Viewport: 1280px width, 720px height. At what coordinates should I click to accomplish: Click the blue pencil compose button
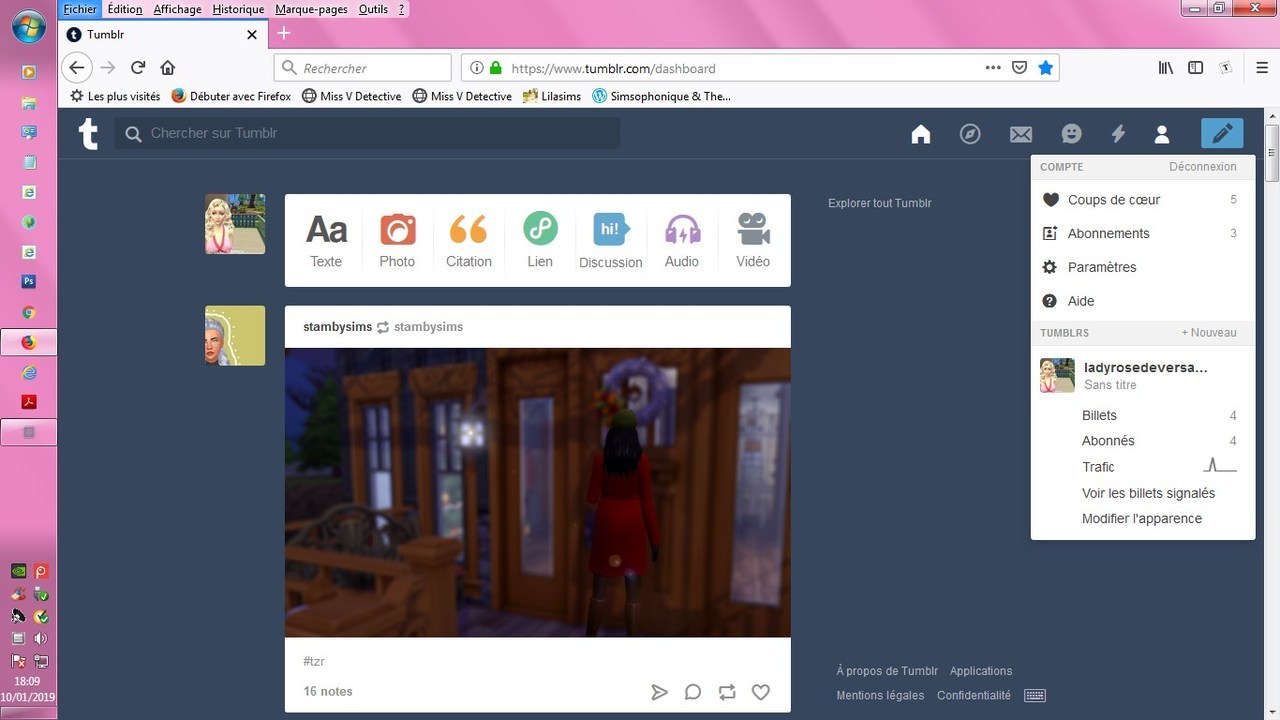tap(1221, 134)
